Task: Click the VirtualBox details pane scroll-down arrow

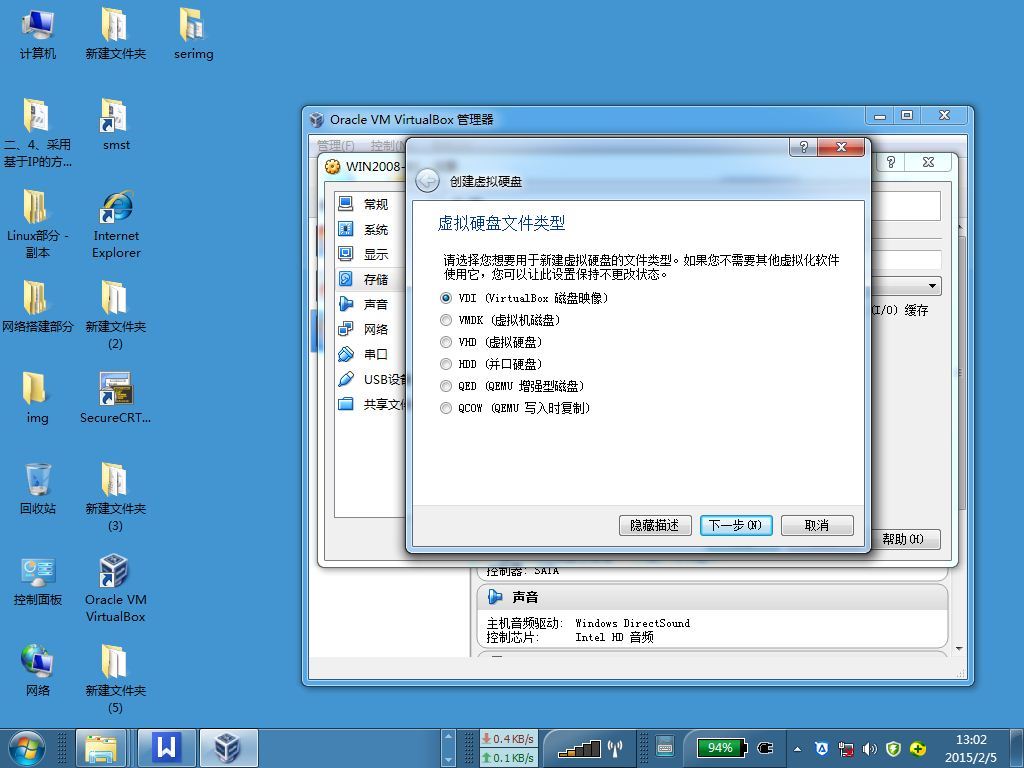Action: tap(959, 648)
